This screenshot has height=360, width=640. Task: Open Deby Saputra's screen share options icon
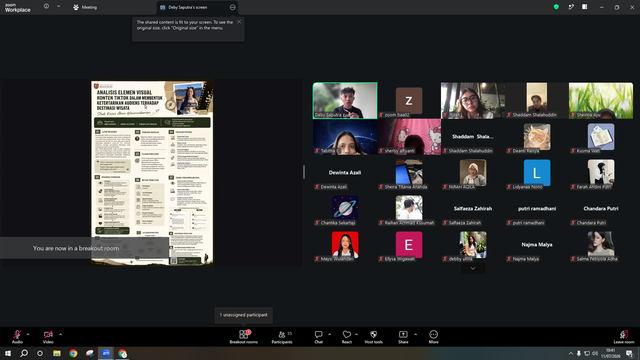point(232,7)
